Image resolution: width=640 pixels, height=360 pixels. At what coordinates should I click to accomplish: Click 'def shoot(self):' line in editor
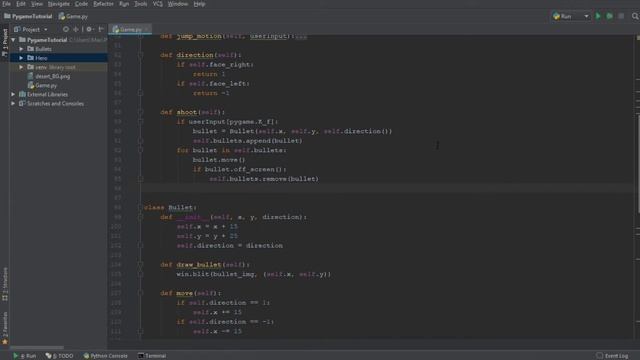192,112
